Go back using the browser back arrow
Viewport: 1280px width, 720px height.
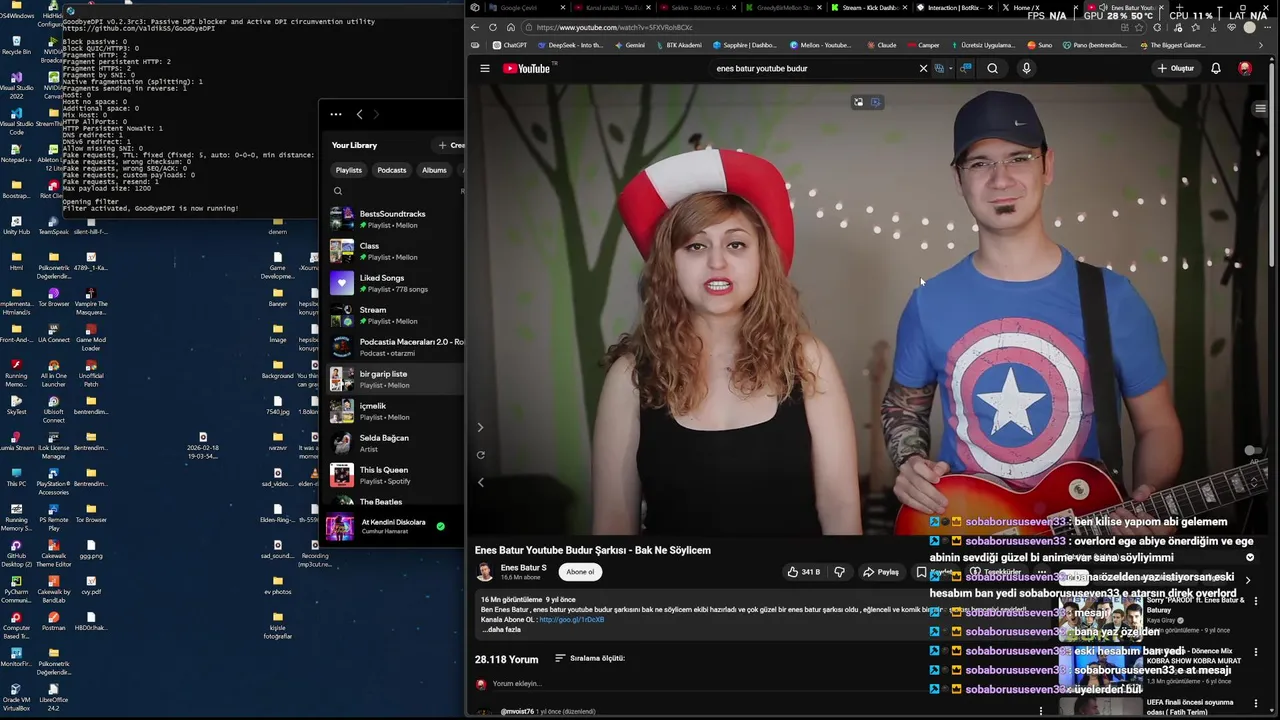[475, 27]
